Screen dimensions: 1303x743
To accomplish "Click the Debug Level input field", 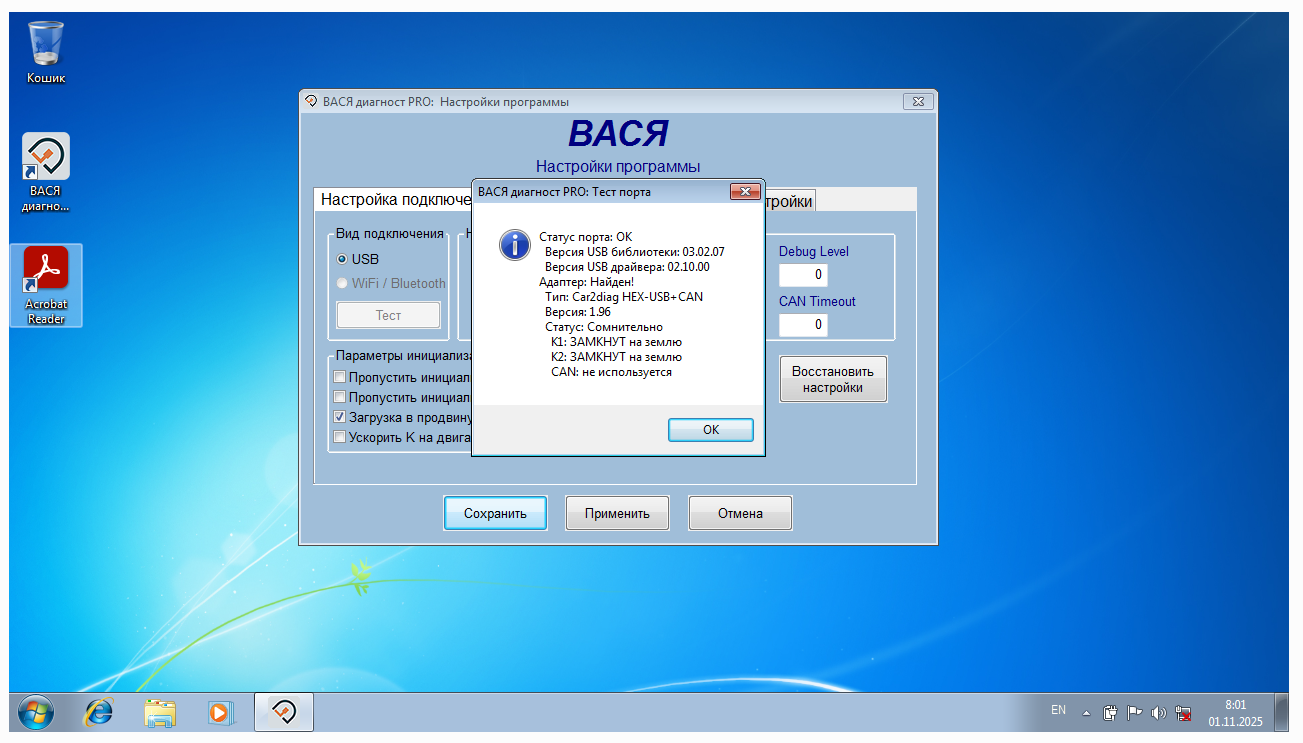I will pos(803,275).
